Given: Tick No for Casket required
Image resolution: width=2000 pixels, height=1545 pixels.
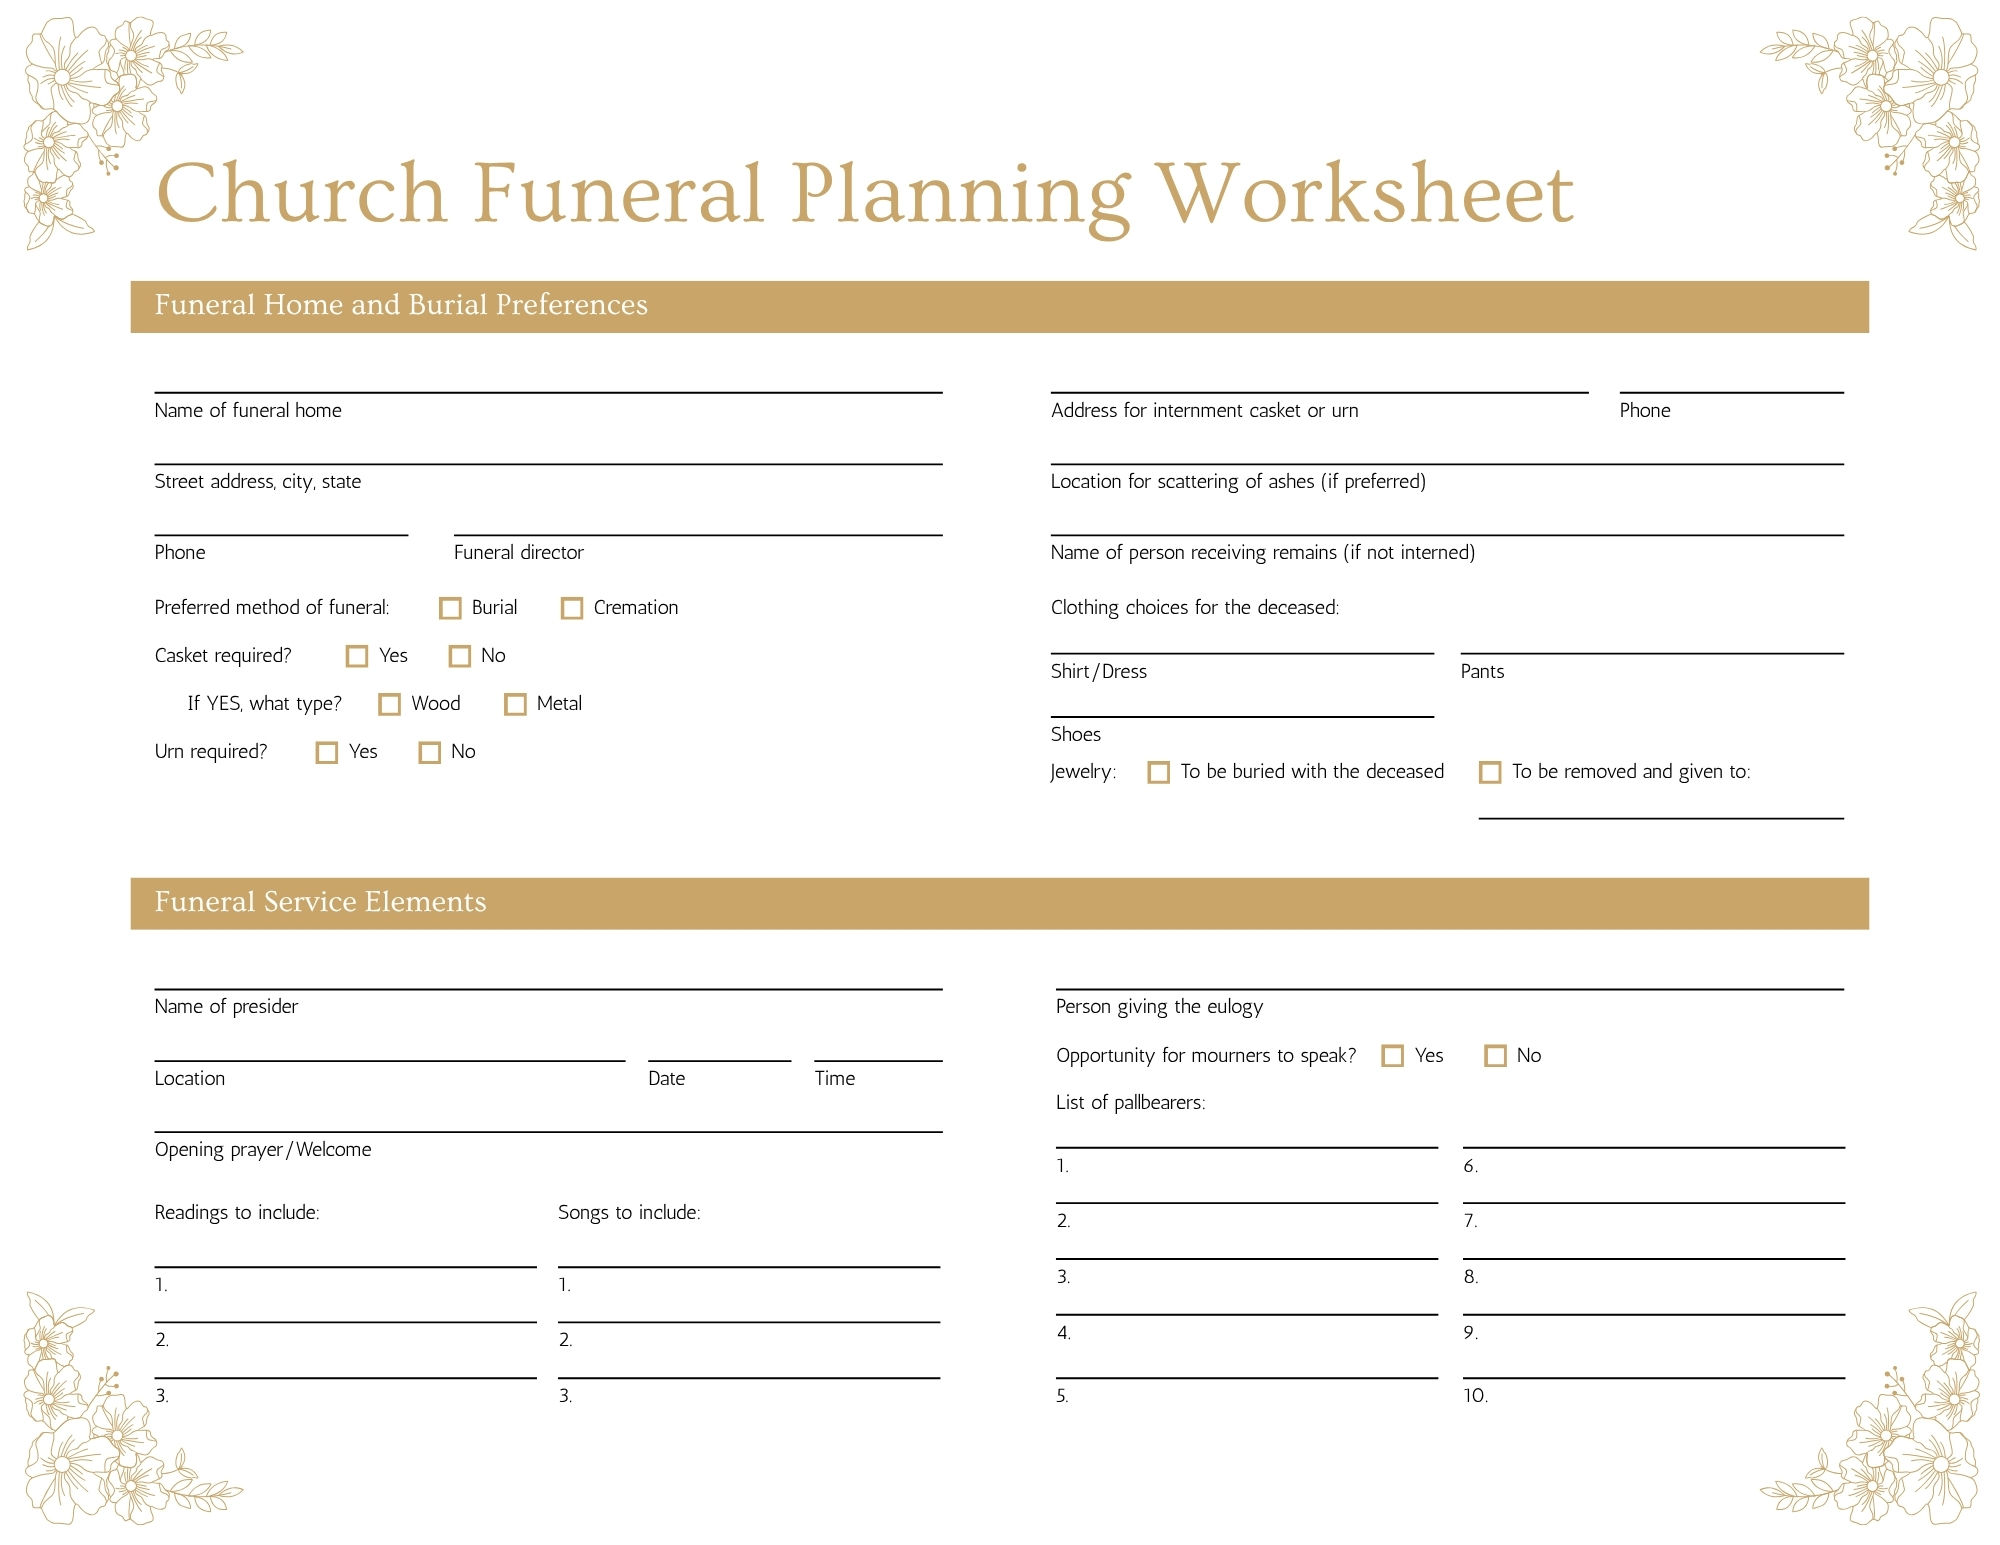Looking at the screenshot, I should click(x=460, y=656).
